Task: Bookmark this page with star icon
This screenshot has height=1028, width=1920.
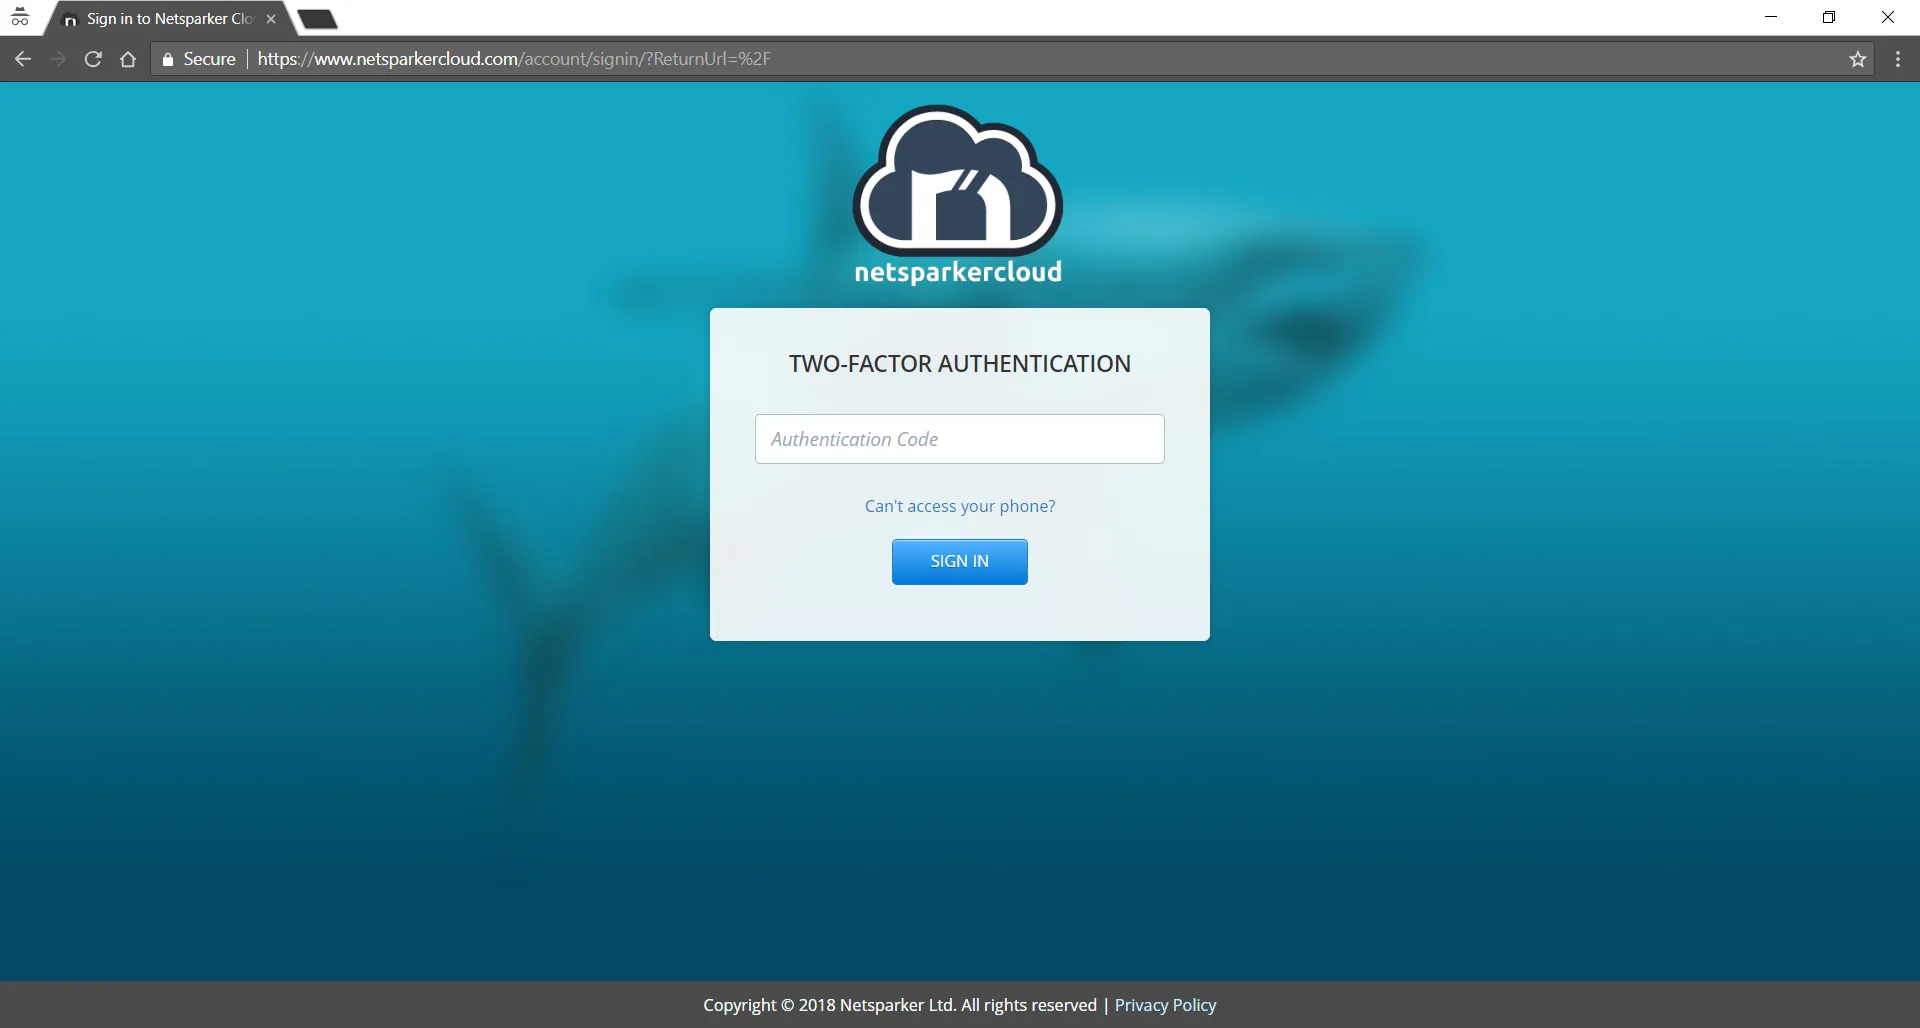Action: (x=1858, y=59)
